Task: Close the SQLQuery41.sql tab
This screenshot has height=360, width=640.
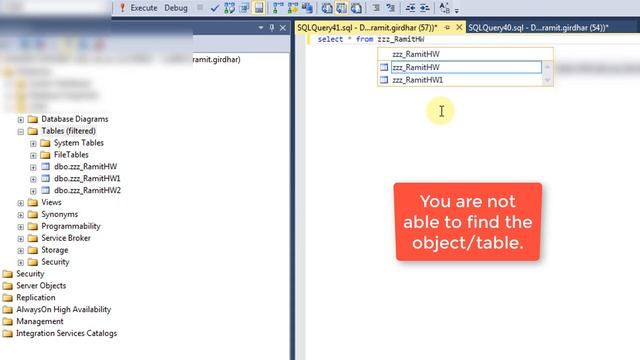Action: (459, 27)
